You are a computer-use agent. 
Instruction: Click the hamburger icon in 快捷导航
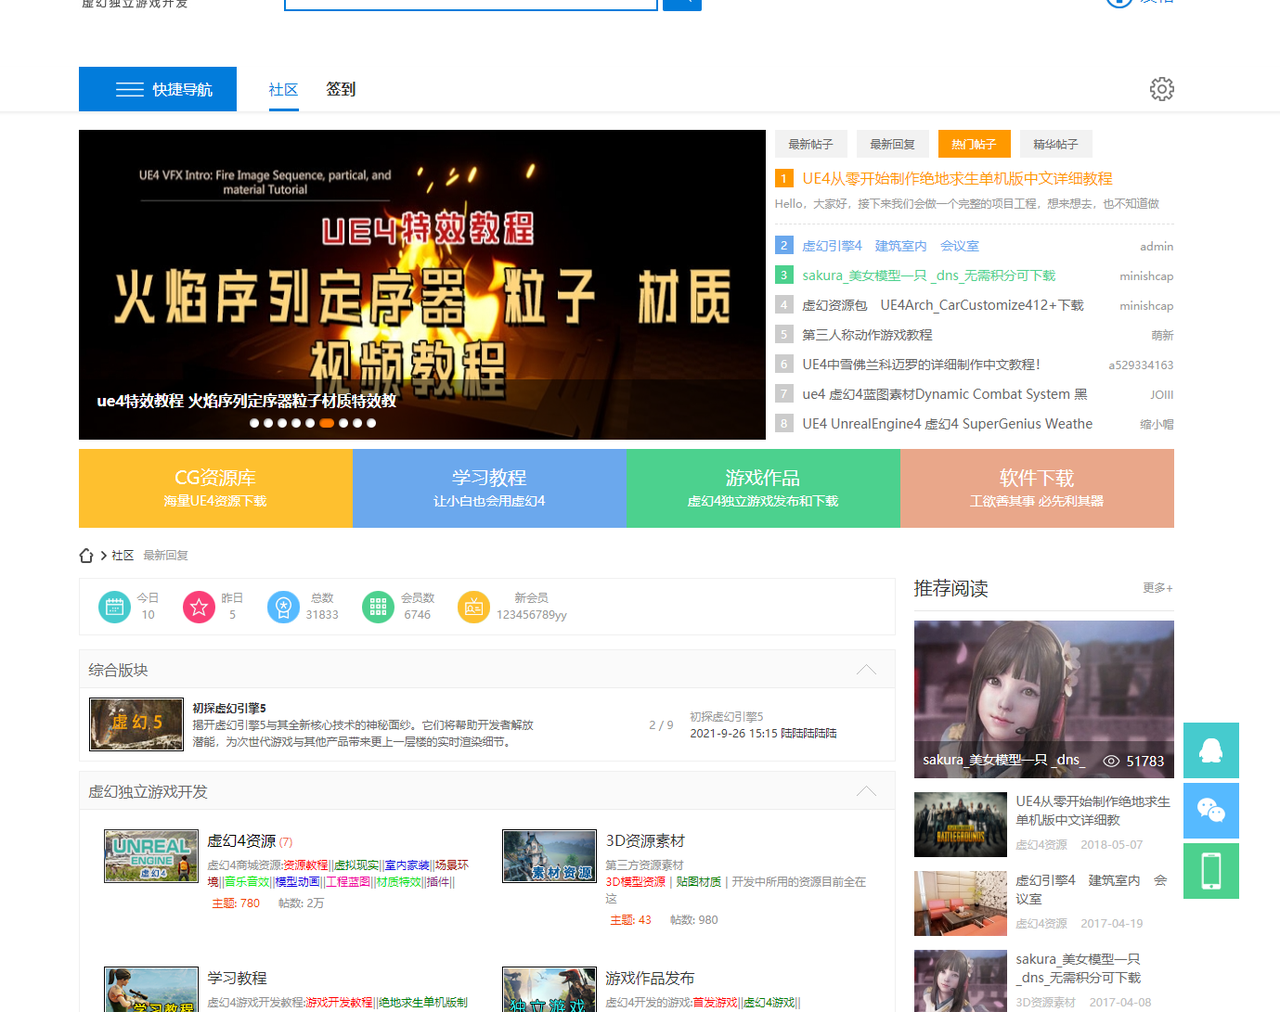pos(130,89)
